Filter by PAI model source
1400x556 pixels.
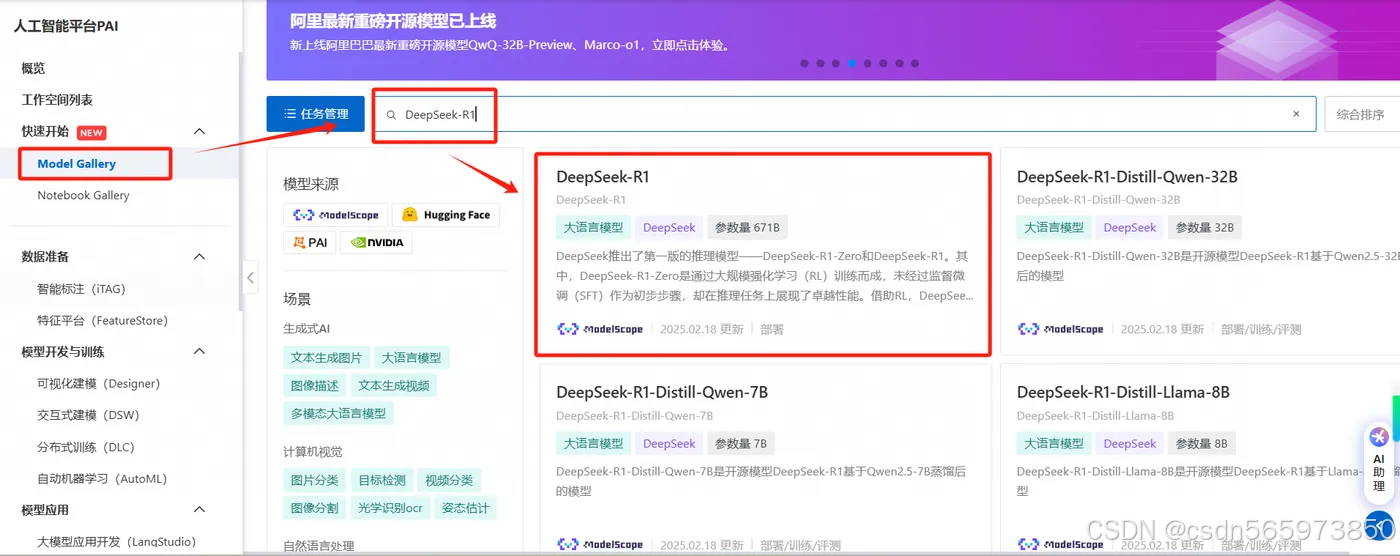click(x=310, y=242)
